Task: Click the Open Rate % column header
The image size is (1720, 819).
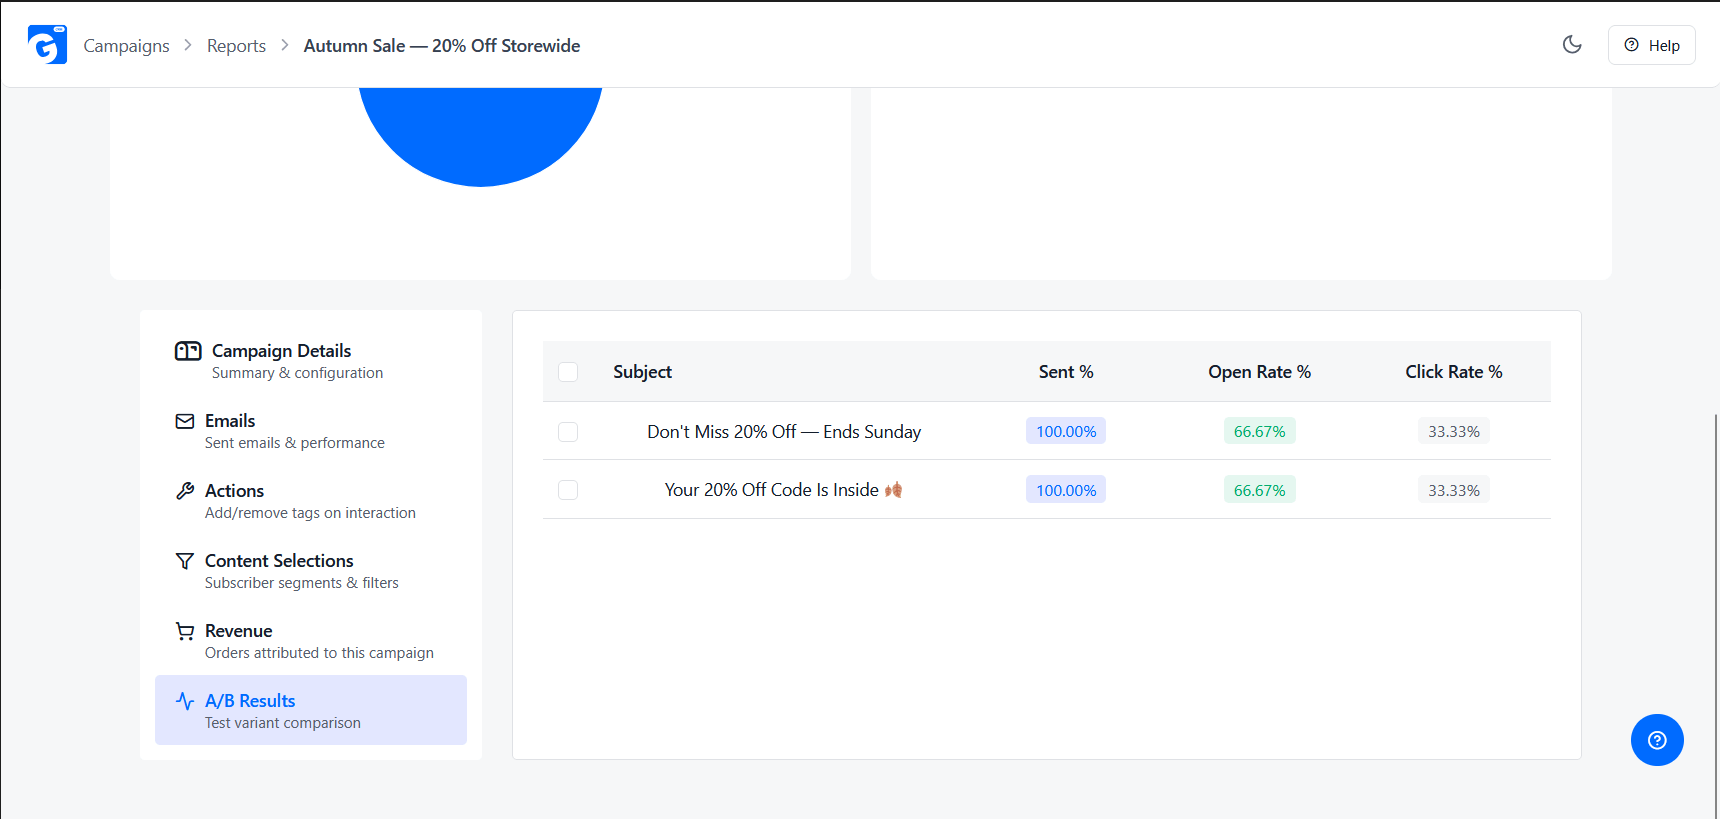Action: (1259, 372)
